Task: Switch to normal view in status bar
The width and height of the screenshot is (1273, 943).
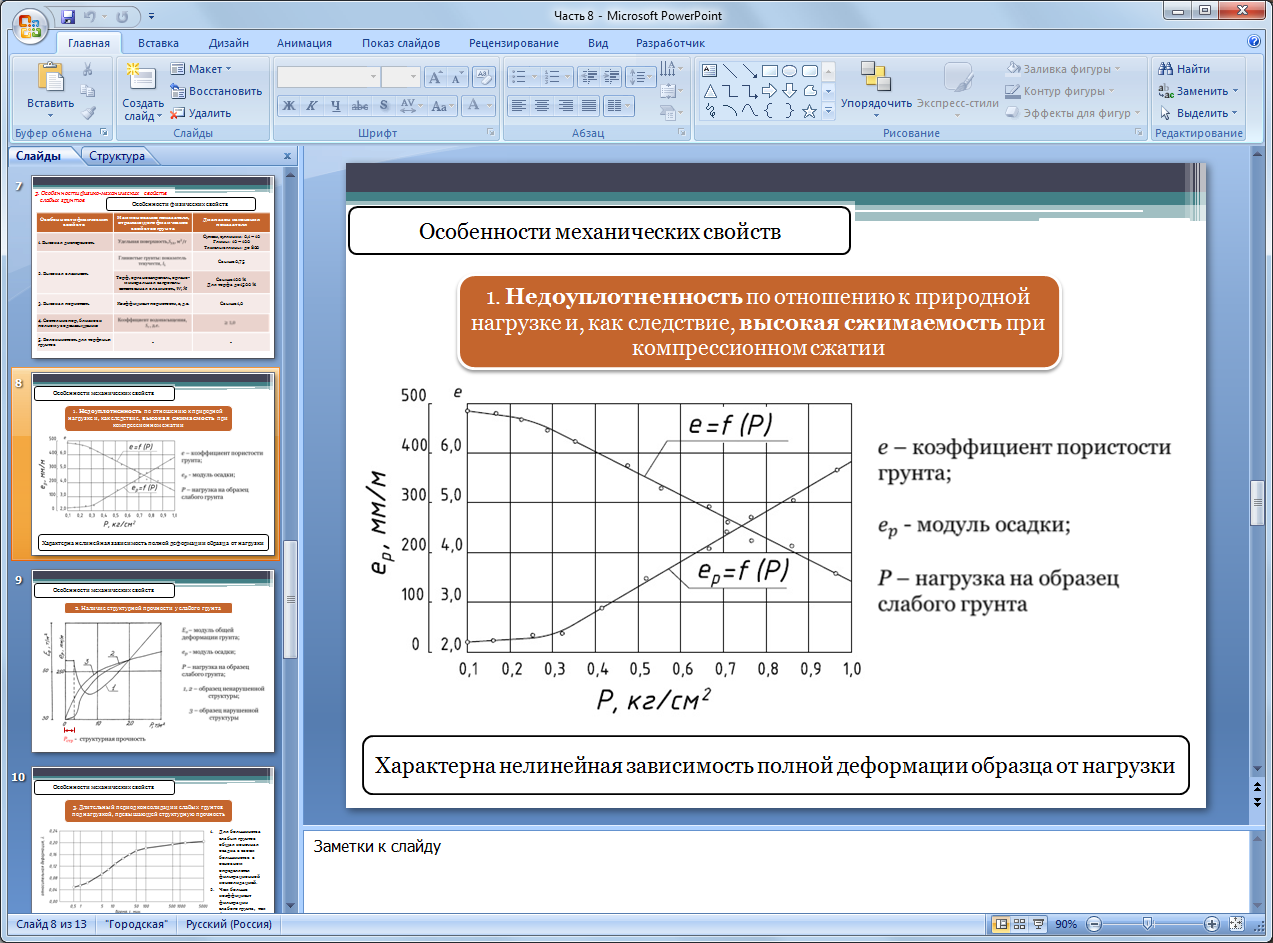Action: [1001, 924]
